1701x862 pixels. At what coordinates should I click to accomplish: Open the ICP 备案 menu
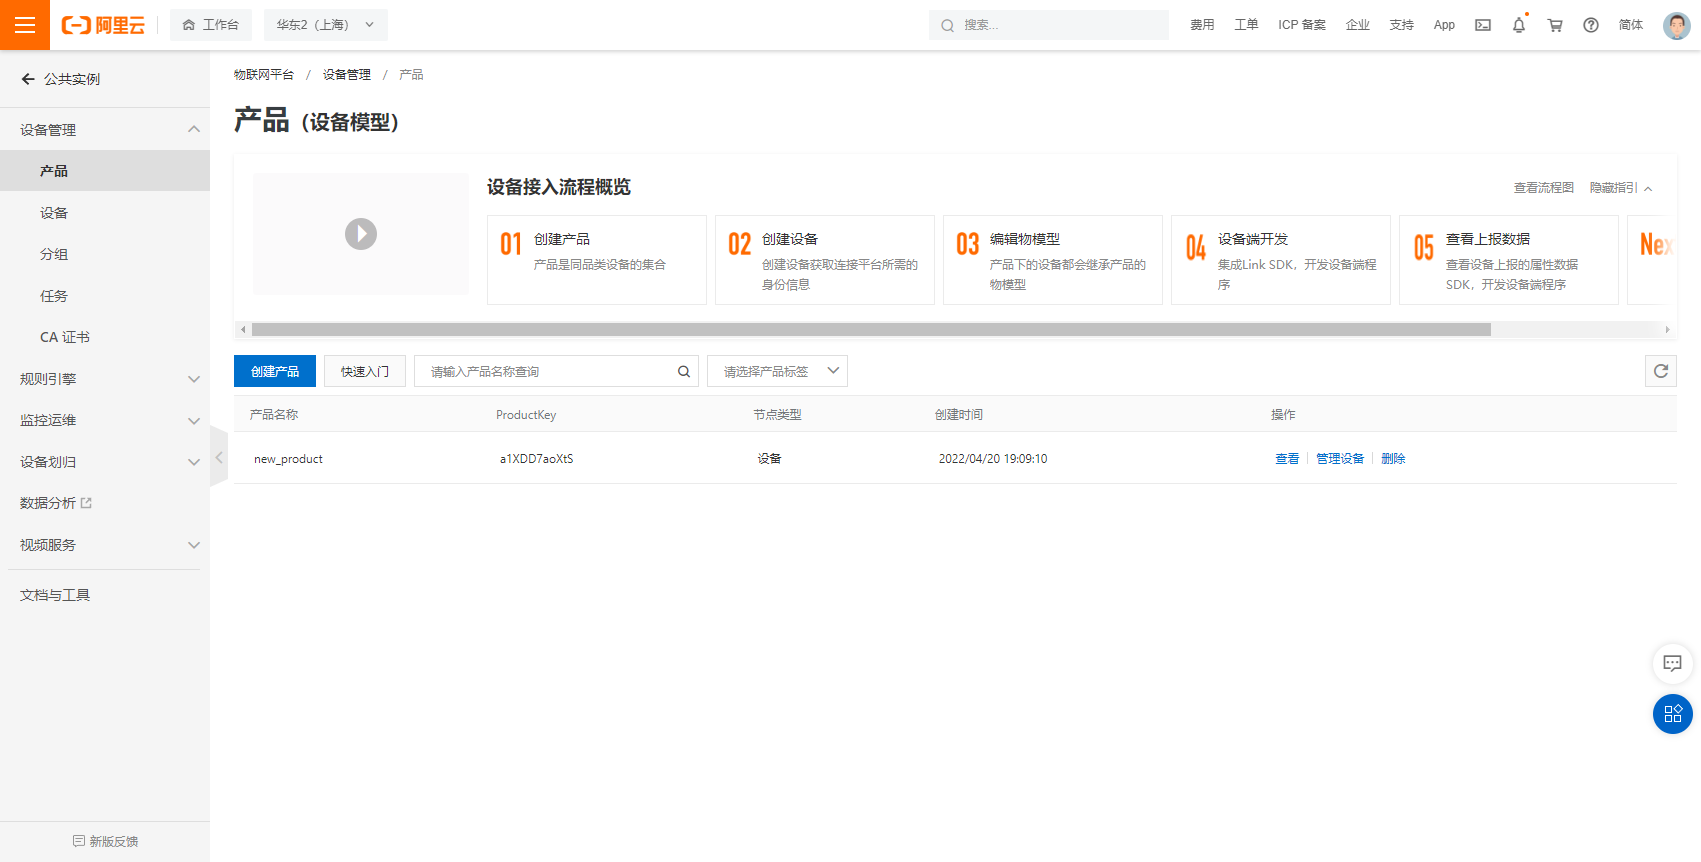pos(1302,25)
